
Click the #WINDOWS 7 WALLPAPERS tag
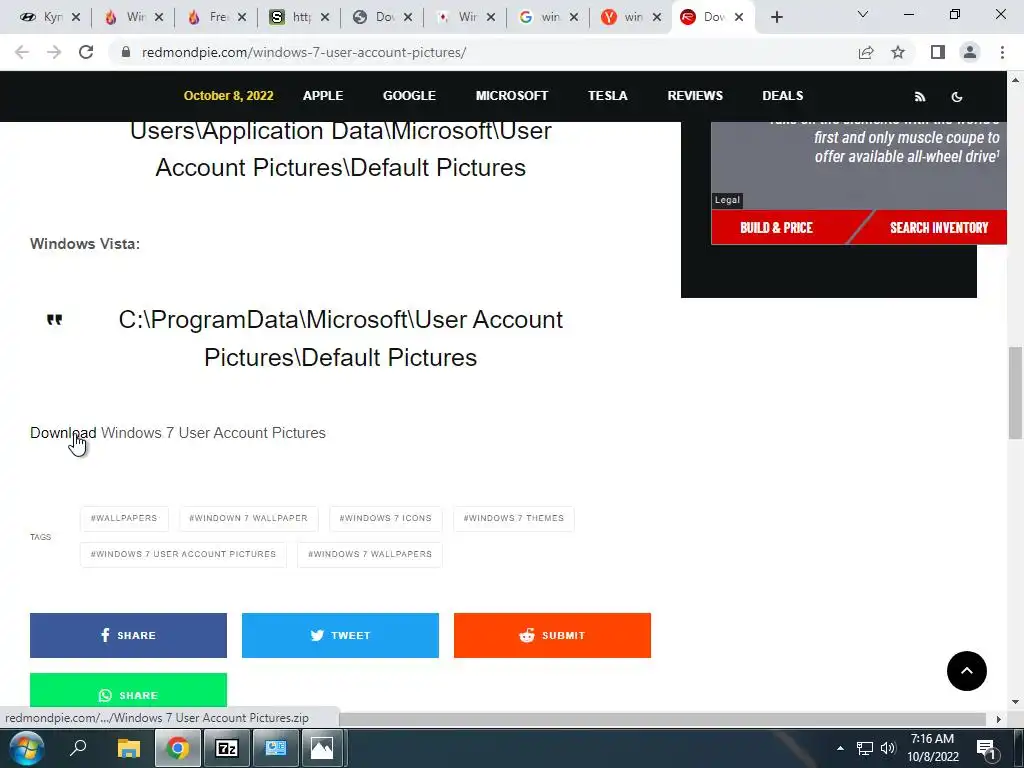370,554
